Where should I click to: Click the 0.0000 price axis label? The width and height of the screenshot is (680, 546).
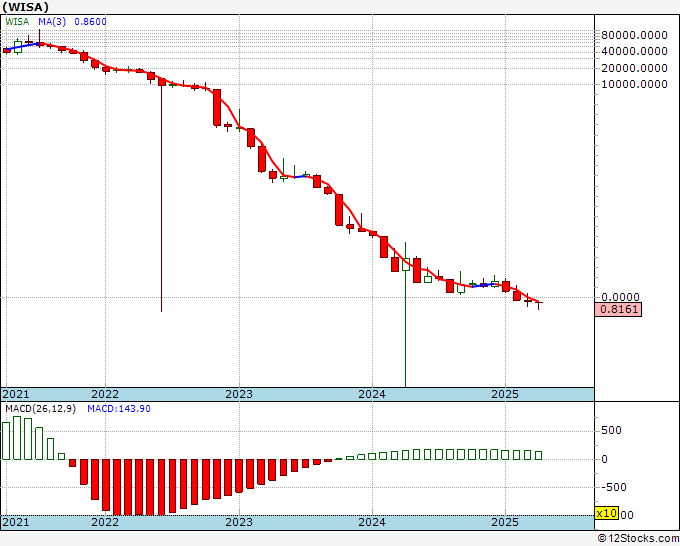click(x=620, y=297)
